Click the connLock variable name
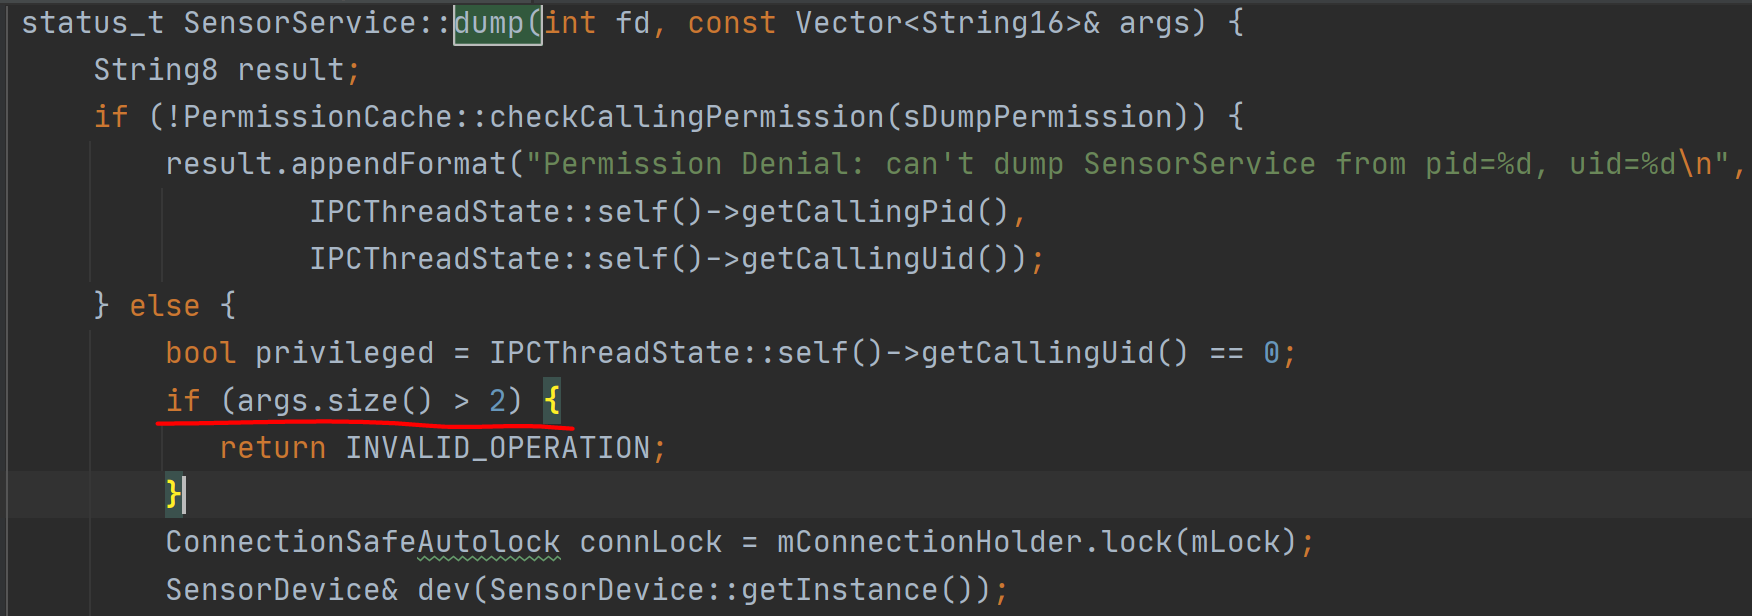The image size is (1752, 616). point(650,542)
